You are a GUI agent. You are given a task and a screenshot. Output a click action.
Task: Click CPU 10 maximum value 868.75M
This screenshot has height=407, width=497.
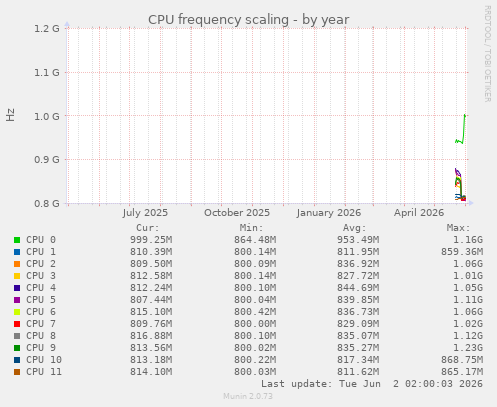[462, 360]
